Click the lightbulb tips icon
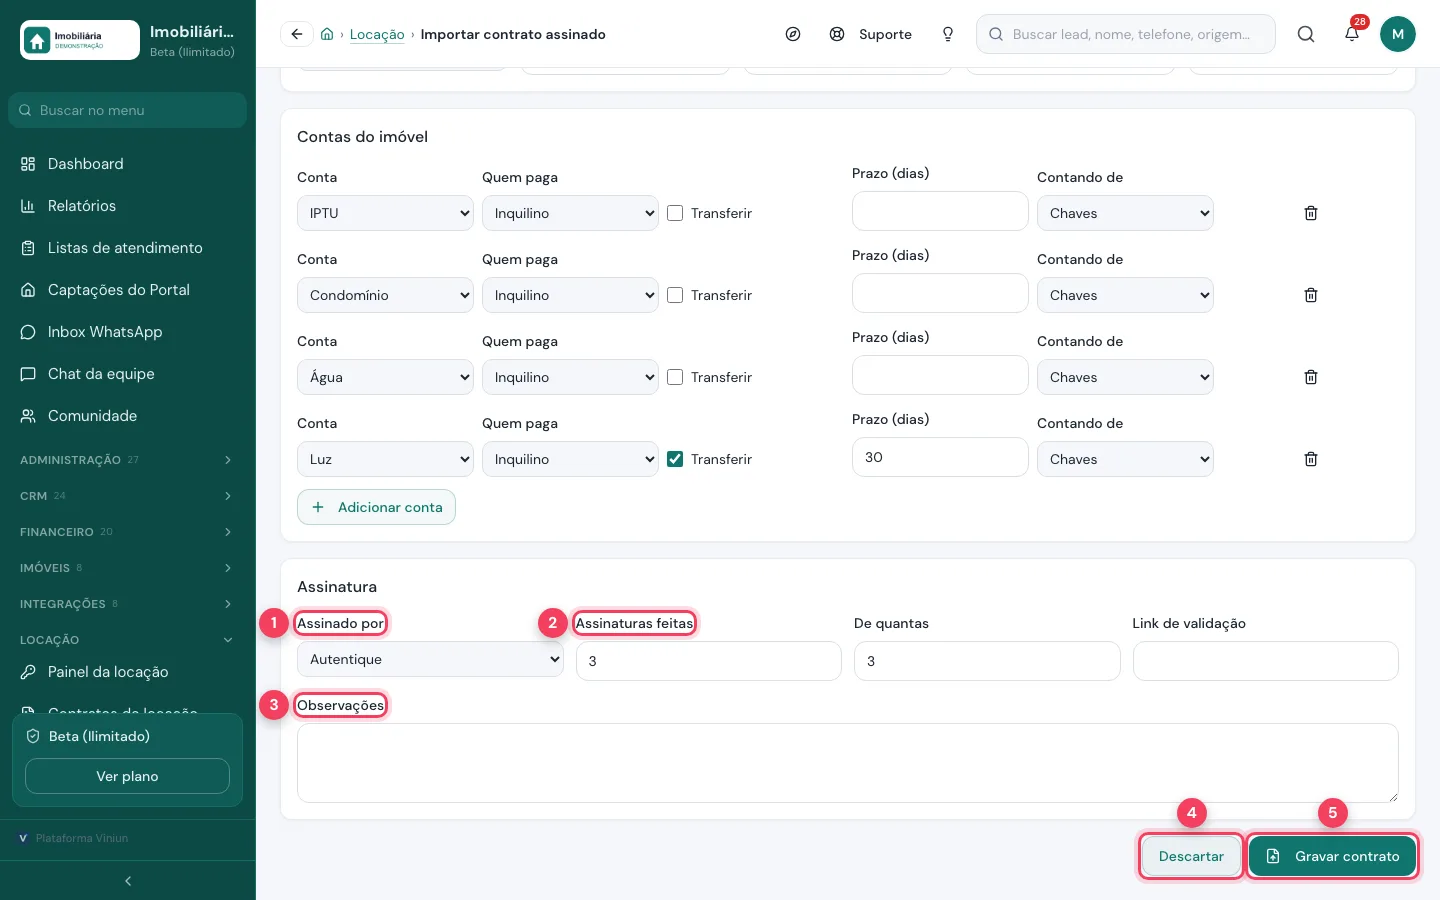The width and height of the screenshot is (1440, 900). coord(948,34)
